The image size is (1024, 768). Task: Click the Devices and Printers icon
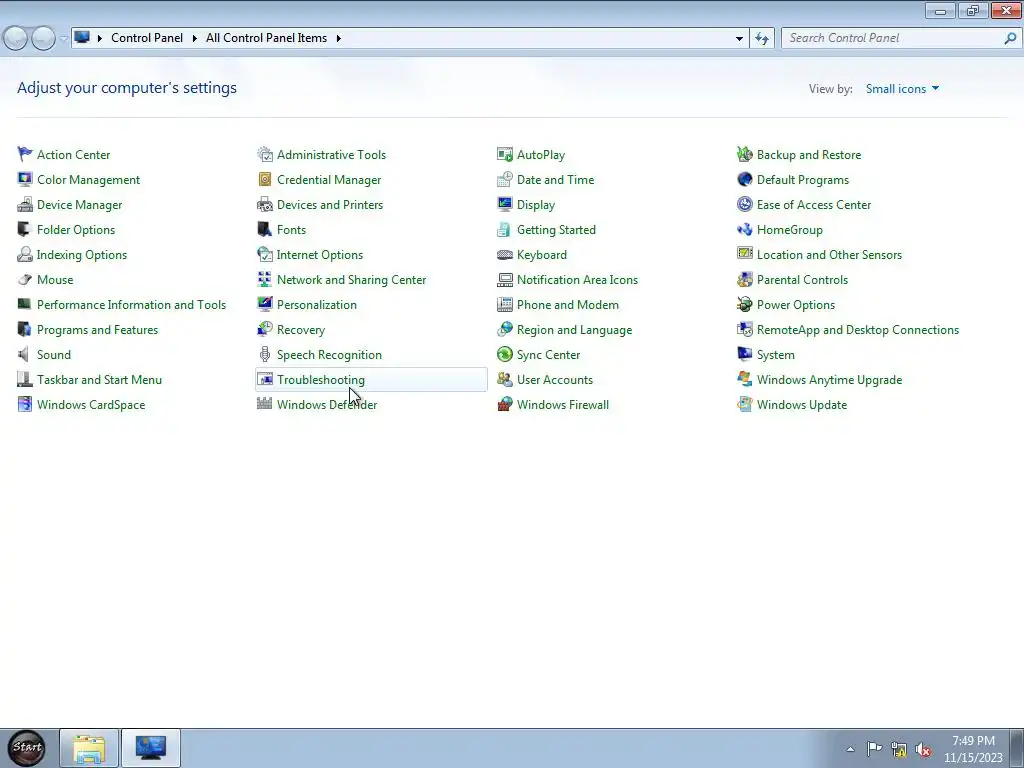tap(264, 204)
